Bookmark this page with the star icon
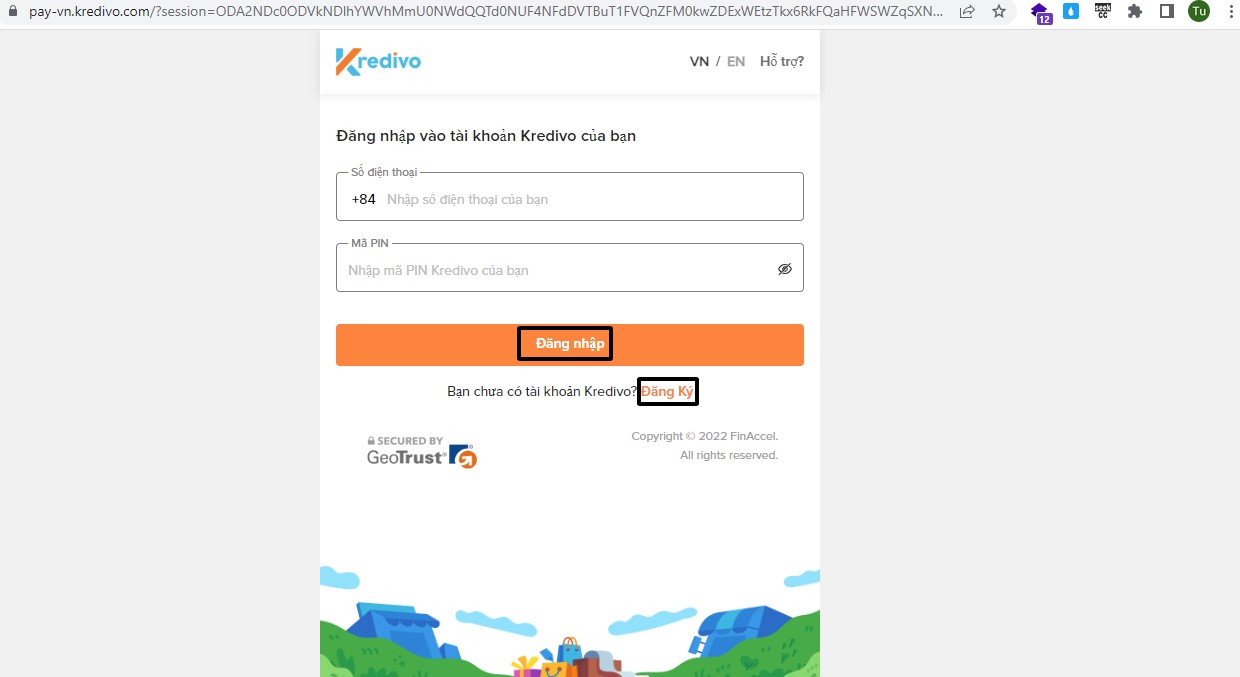This screenshot has width=1240, height=677. click(999, 12)
